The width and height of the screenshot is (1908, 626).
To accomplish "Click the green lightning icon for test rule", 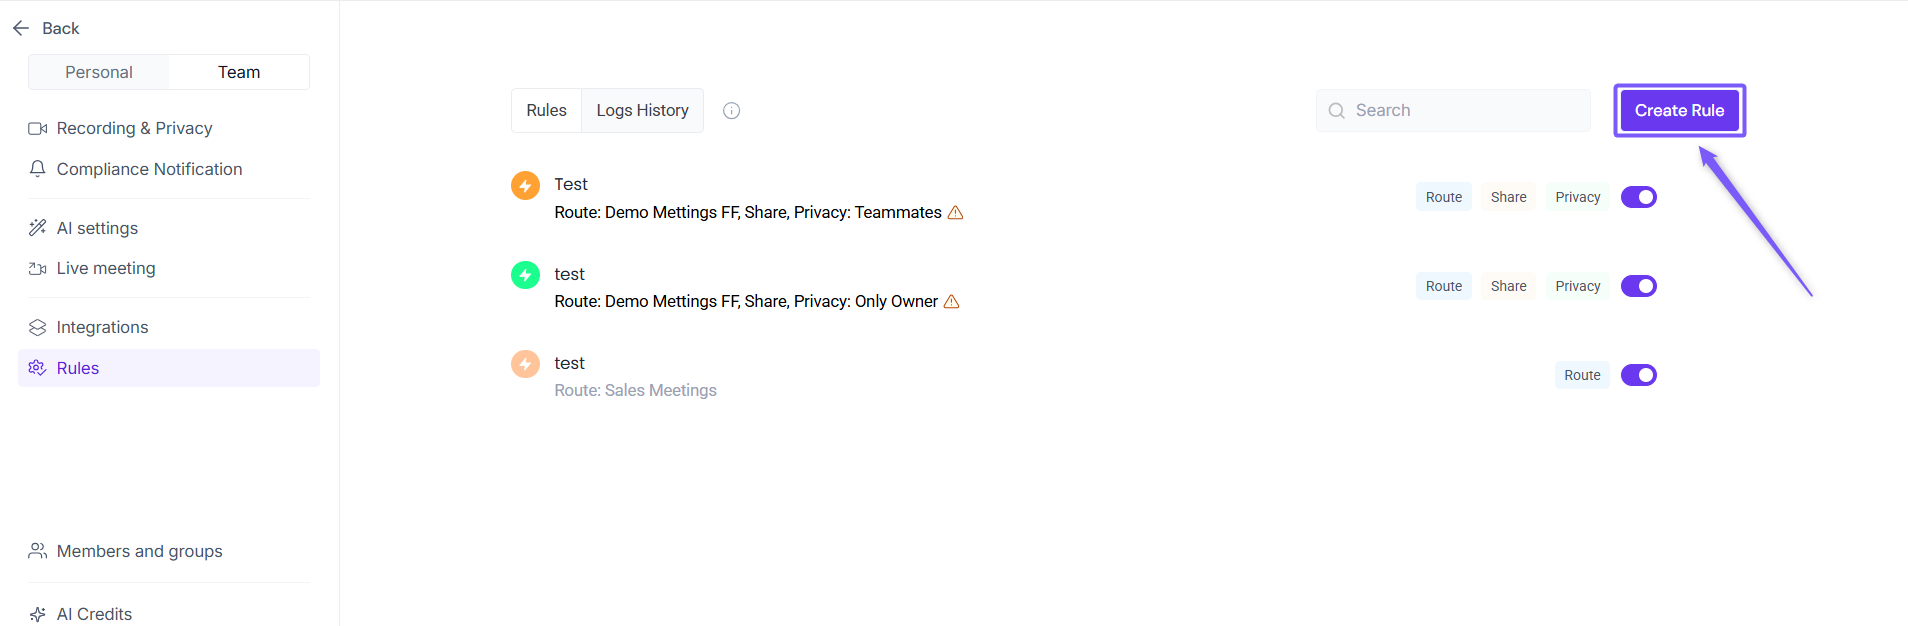I will 525,274.
